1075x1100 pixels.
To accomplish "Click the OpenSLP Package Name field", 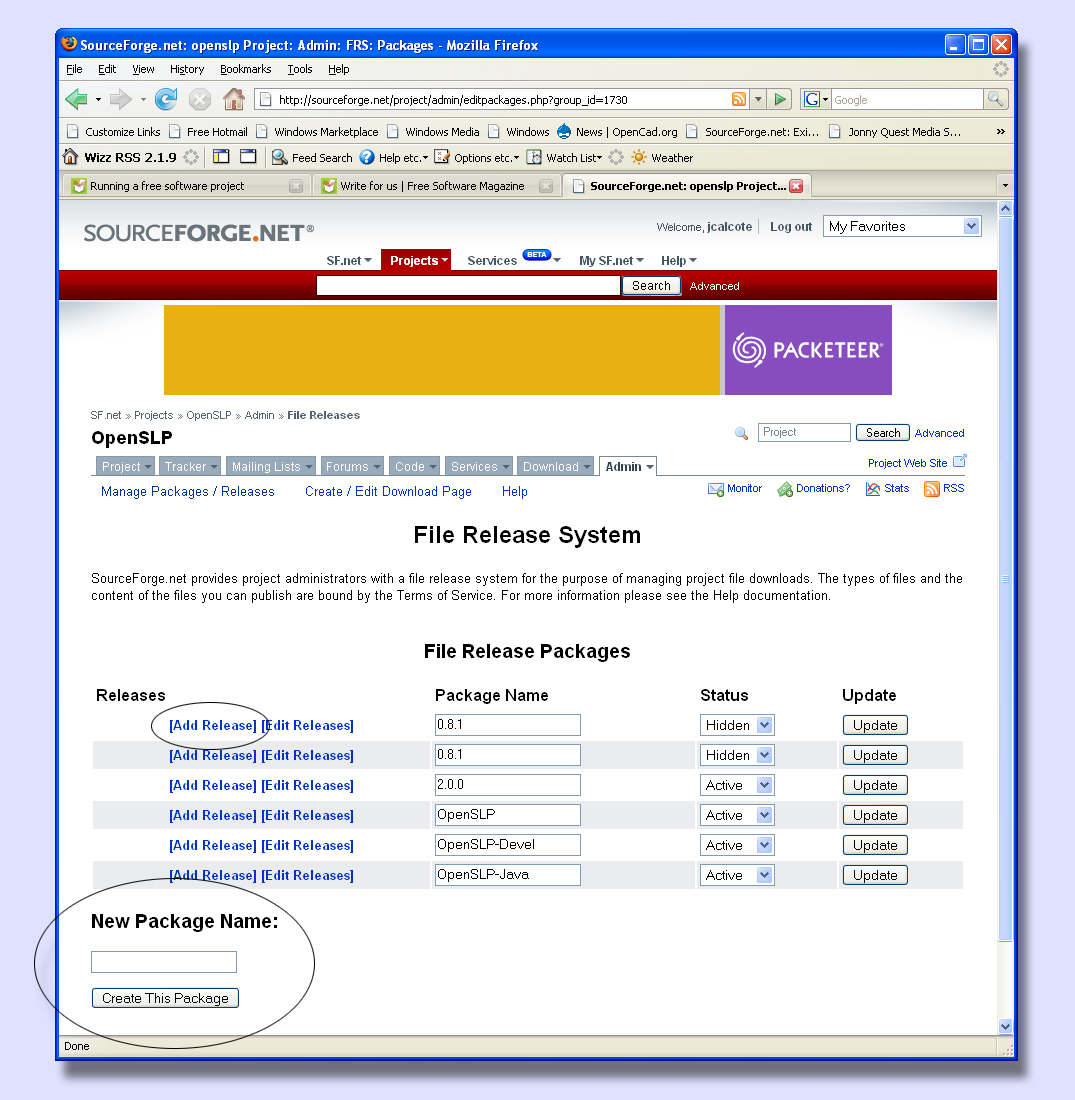I will pyautogui.click(x=507, y=815).
